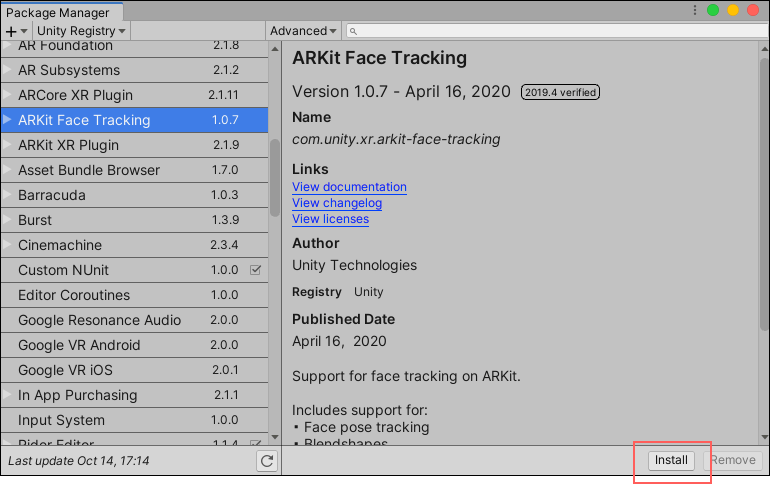Select Google VR iOS package
Image resolution: width=770 pixels, height=485 pixels.
[135, 371]
